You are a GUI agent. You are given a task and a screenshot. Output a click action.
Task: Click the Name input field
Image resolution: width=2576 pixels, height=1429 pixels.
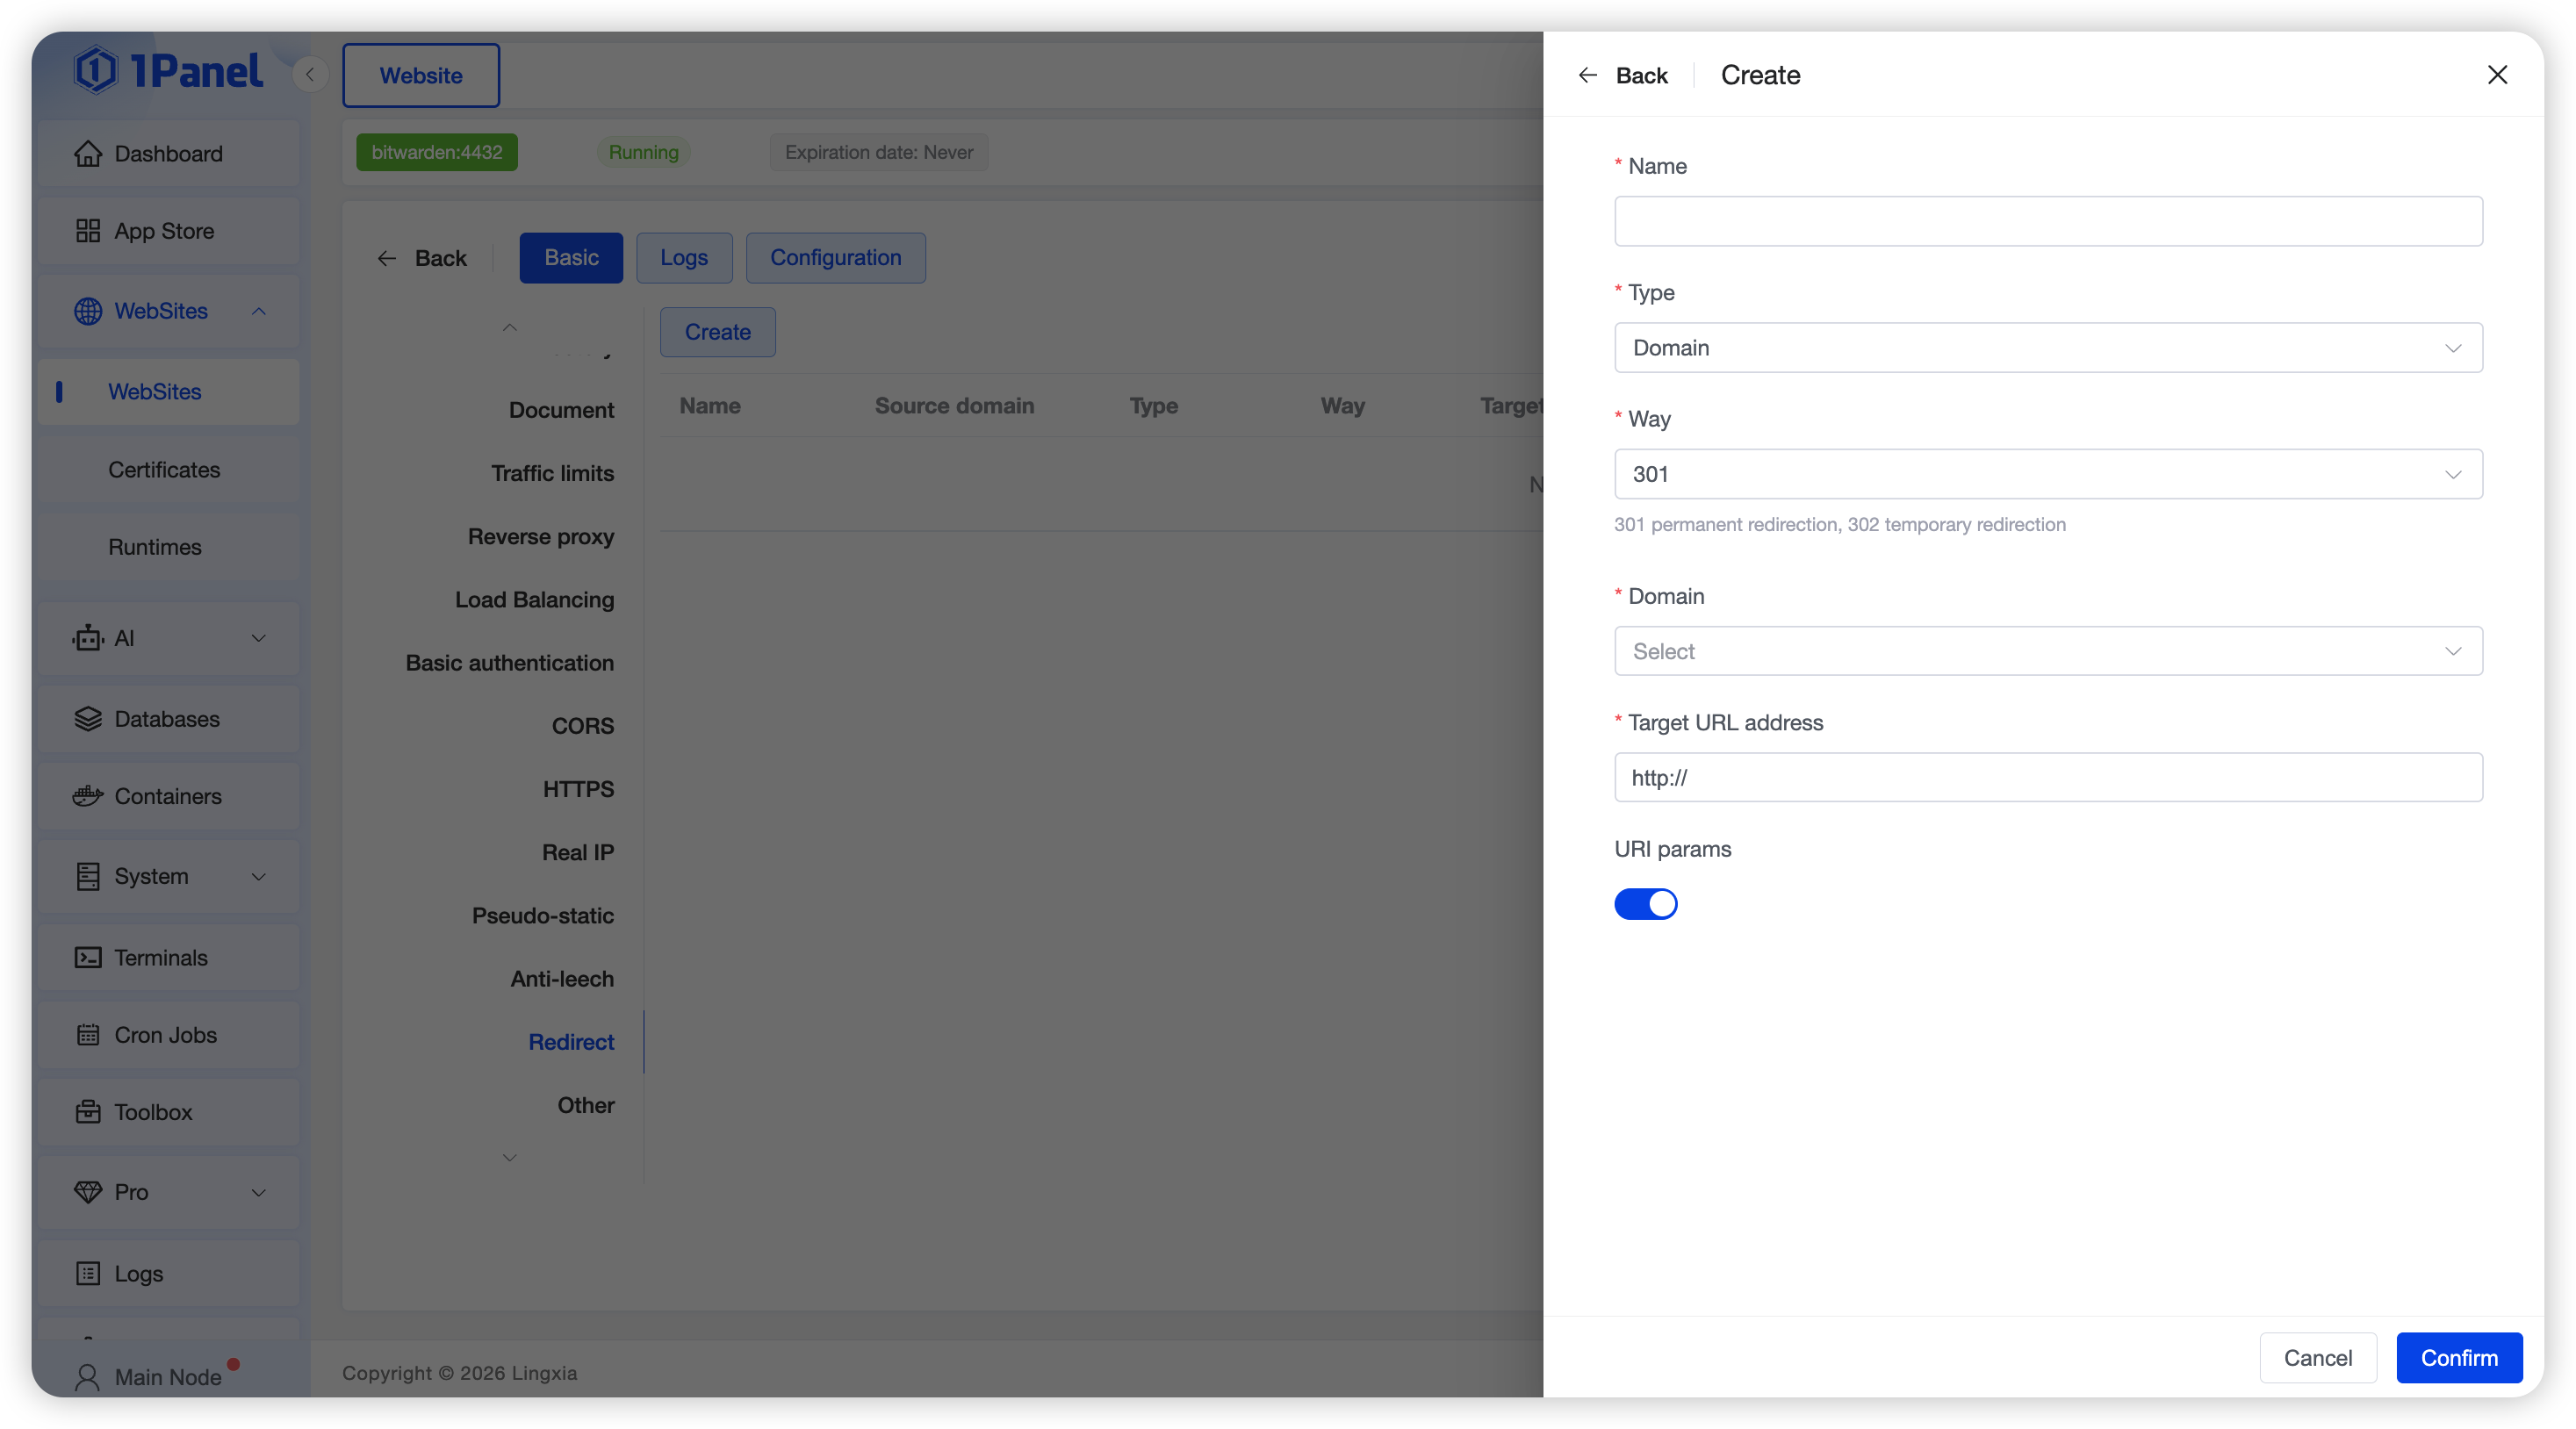pyautogui.click(x=2047, y=221)
